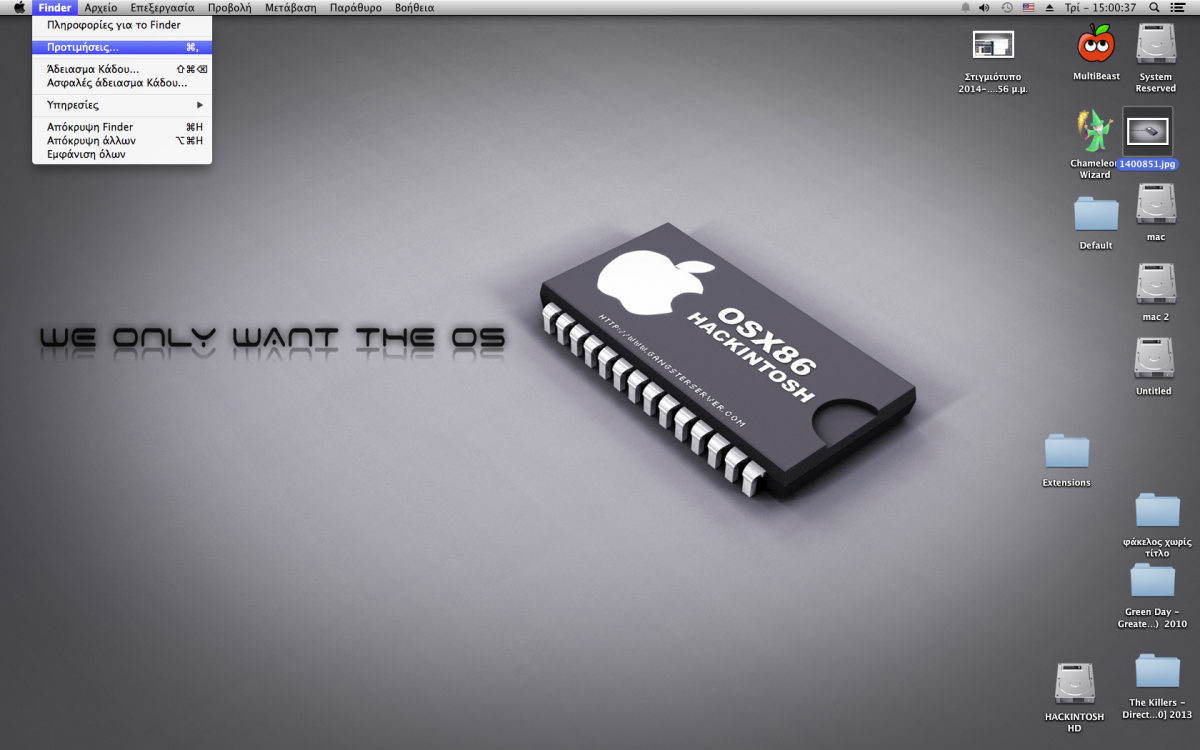
Task: Open the Βοήθεια menu
Action: coord(414,7)
